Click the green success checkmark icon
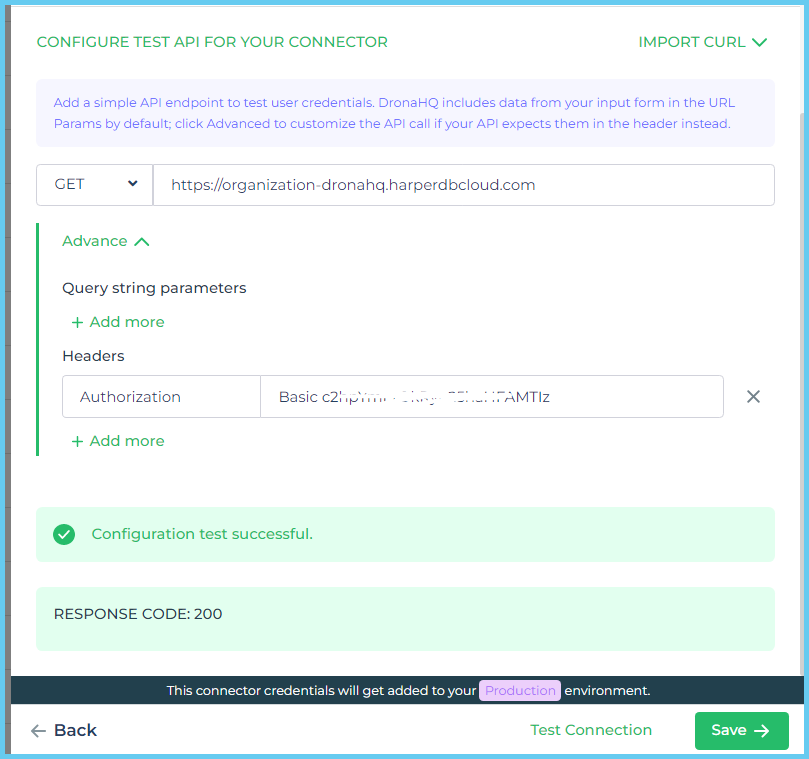The image size is (809, 759). (x=64, y=534)
